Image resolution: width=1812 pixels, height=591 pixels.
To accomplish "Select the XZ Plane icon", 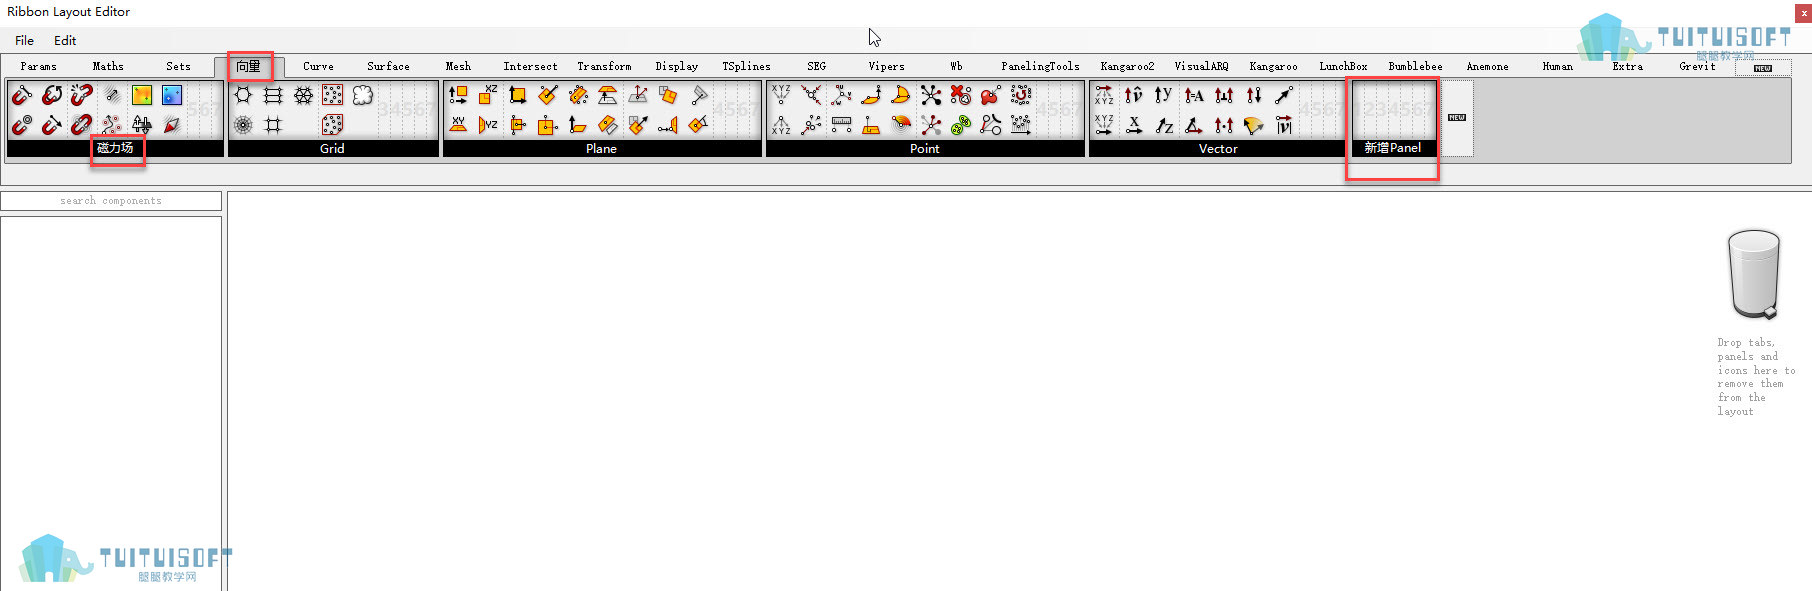I will [x=488, y=95].
